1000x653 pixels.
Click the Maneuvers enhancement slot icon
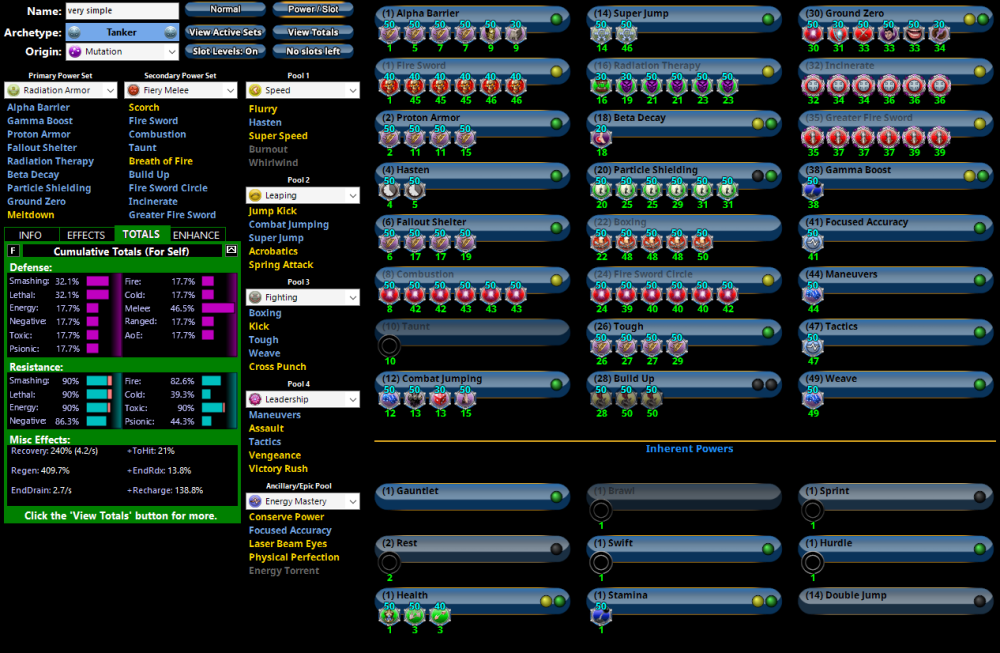click(x=813, y=294)
